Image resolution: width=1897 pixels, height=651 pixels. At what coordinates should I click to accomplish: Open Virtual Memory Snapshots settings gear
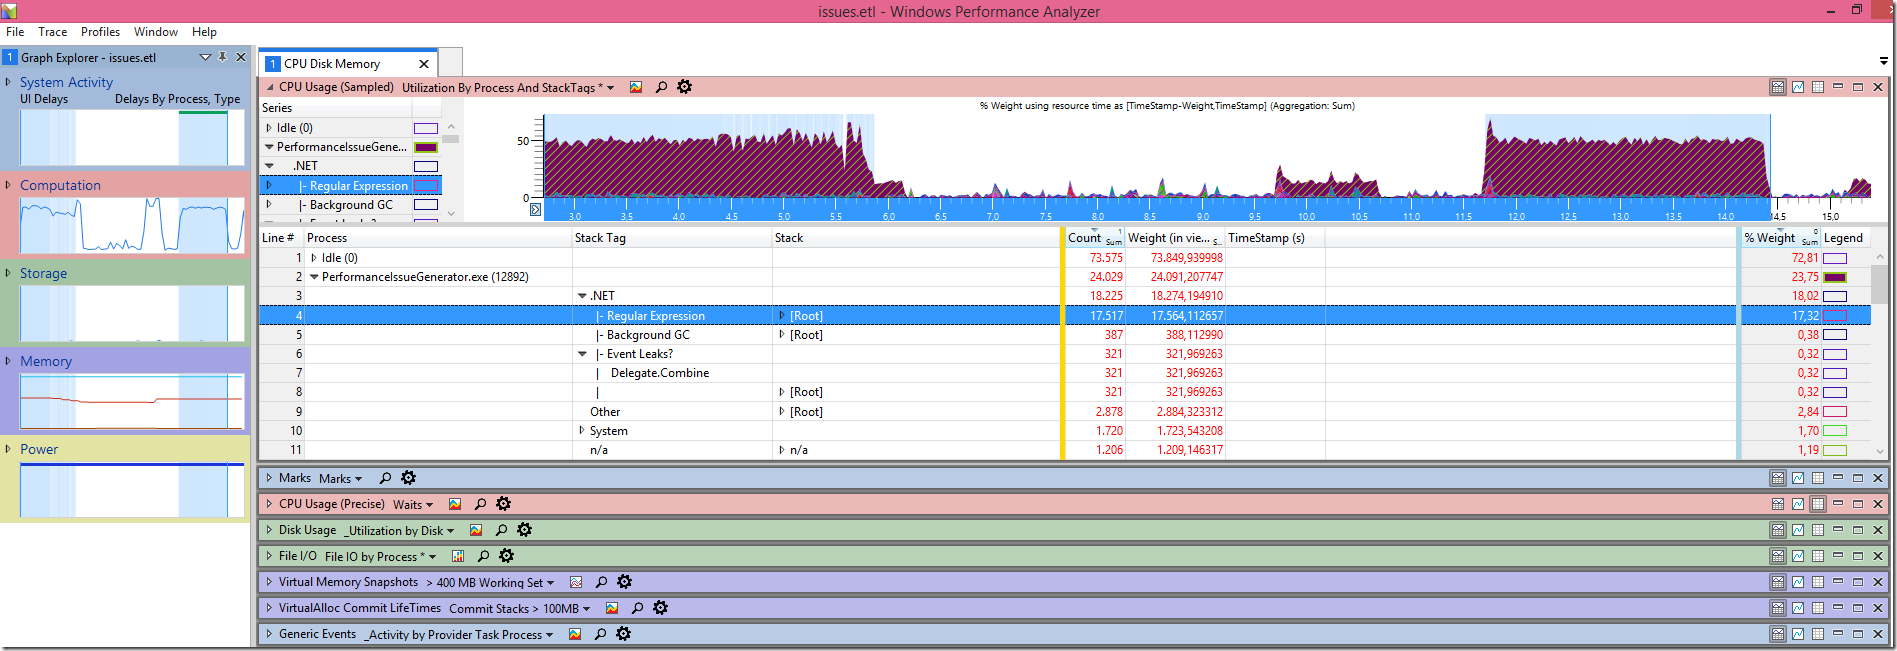(624, 582)
